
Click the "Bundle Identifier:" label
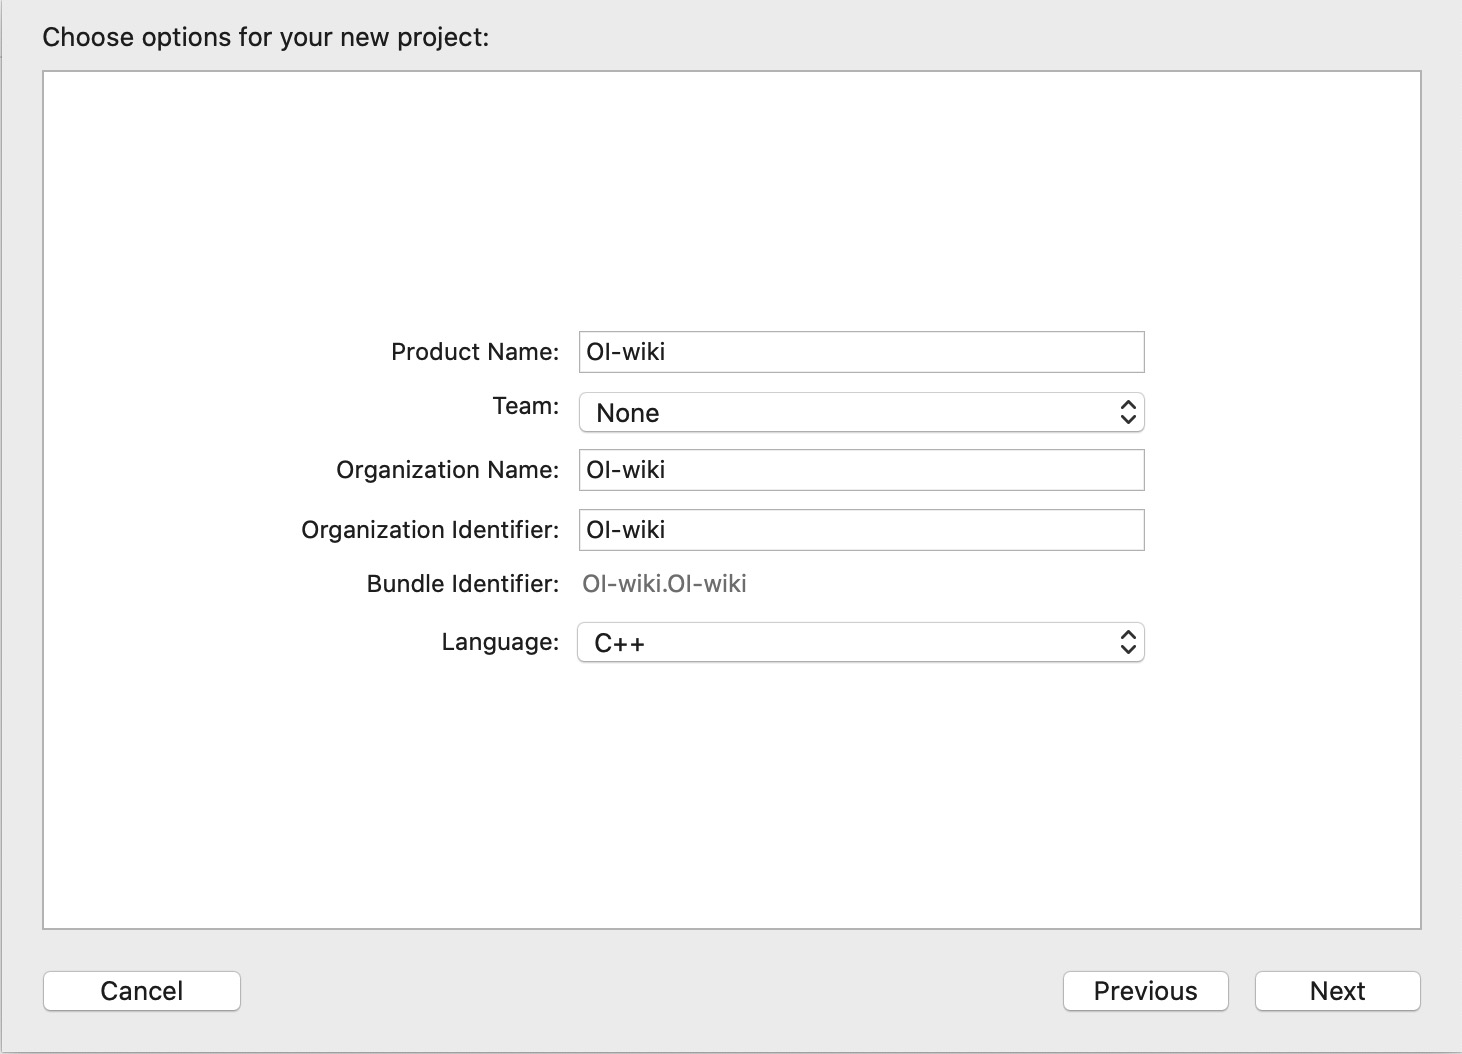coord(463,584)
